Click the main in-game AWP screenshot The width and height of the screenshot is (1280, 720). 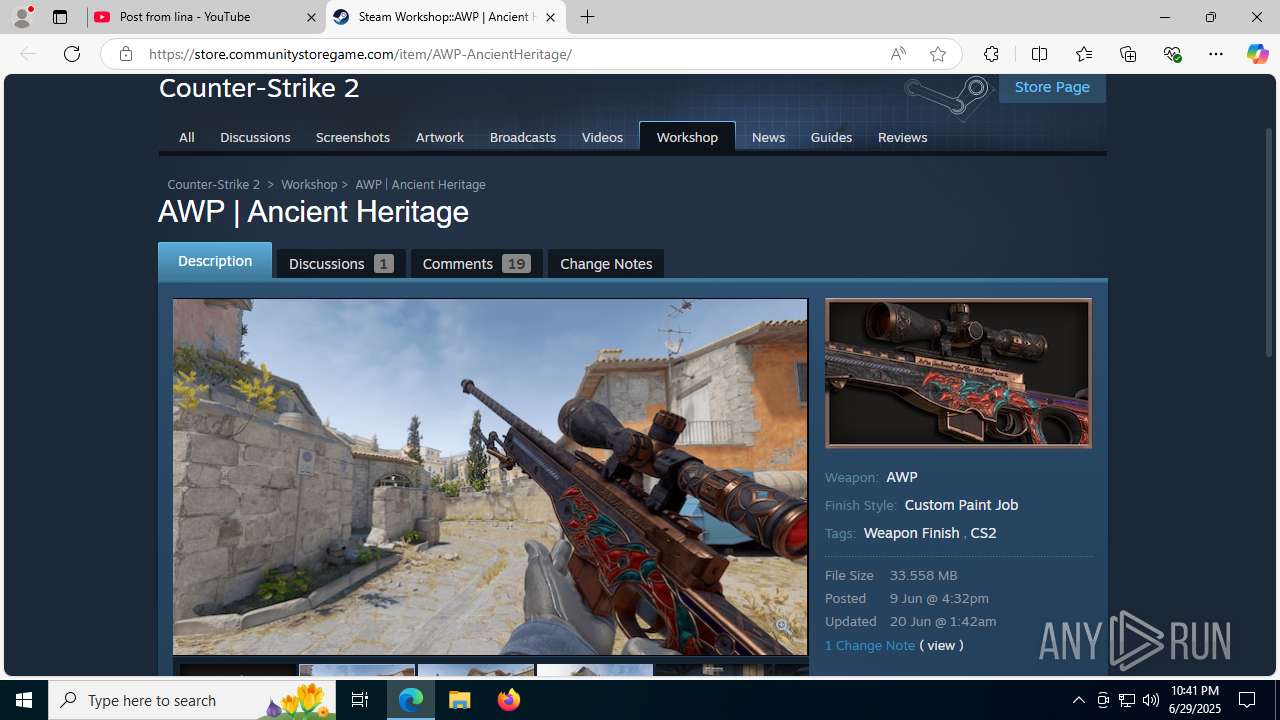click(x=490, y=477)
